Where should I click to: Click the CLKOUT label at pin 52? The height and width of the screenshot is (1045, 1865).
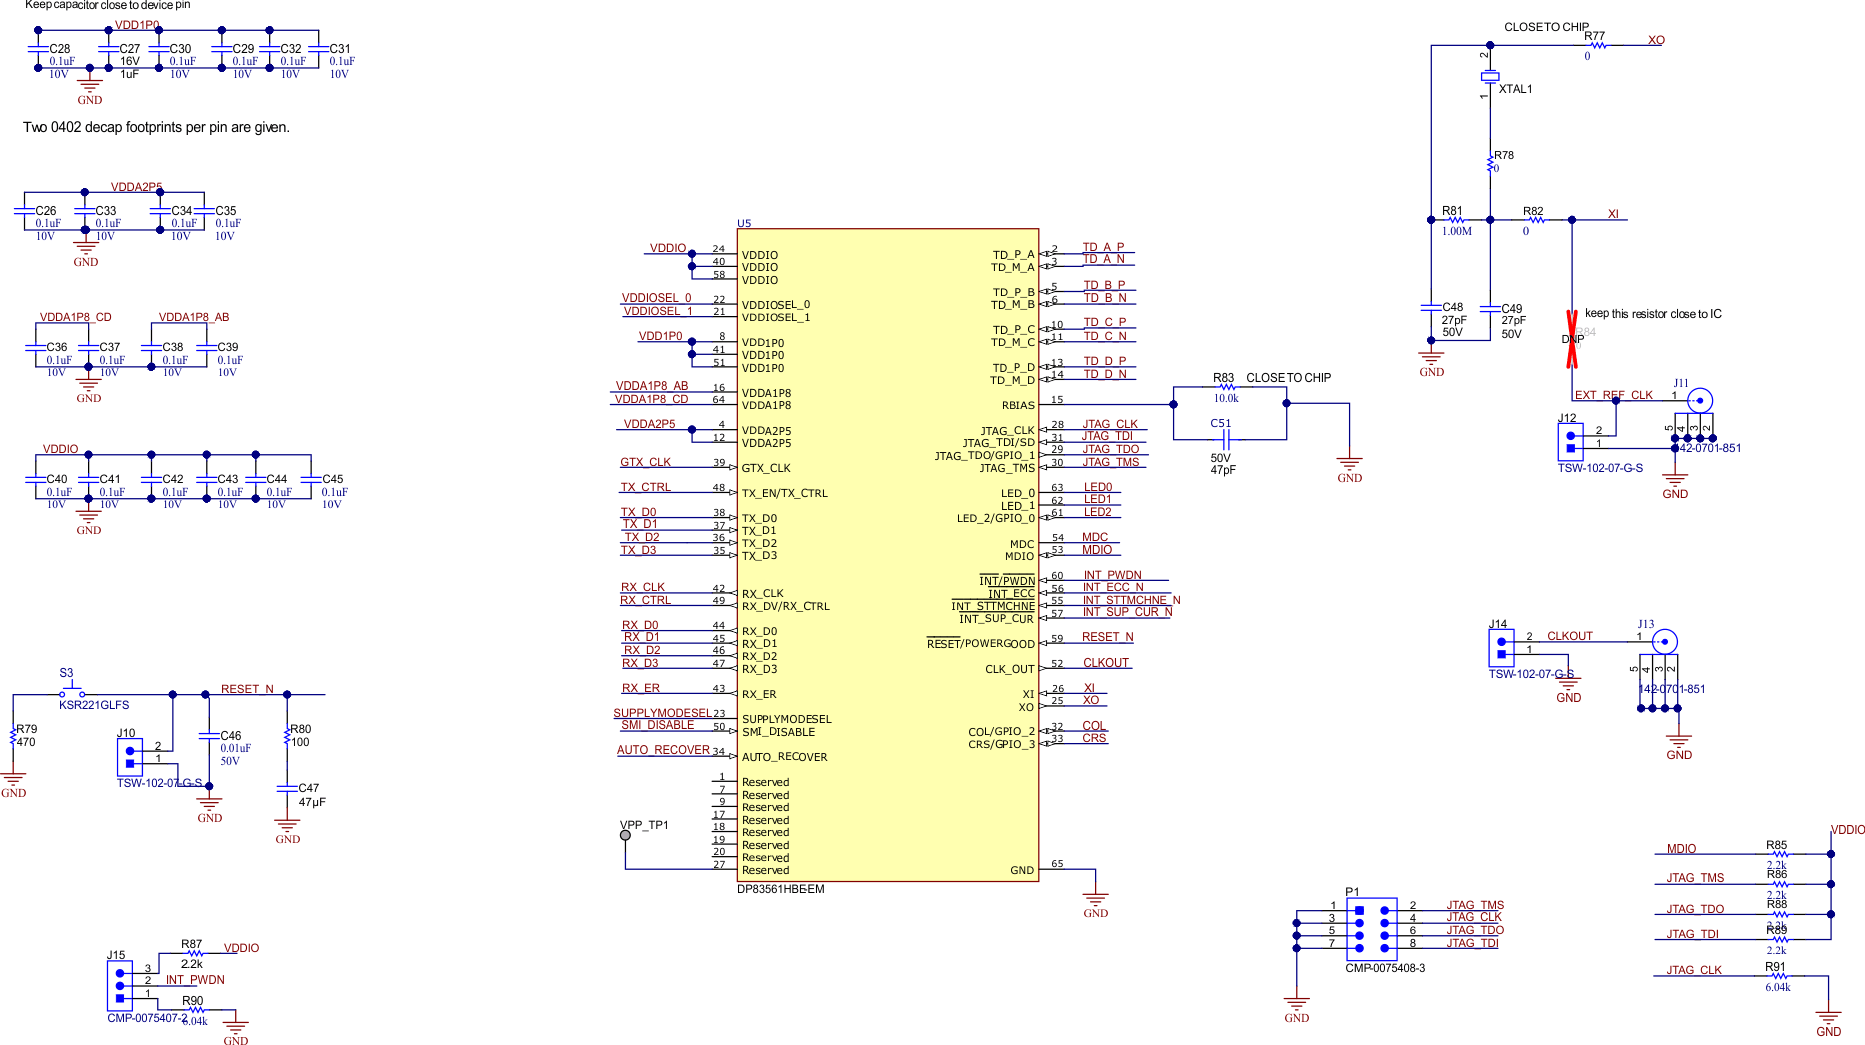tap(1106, 663)
